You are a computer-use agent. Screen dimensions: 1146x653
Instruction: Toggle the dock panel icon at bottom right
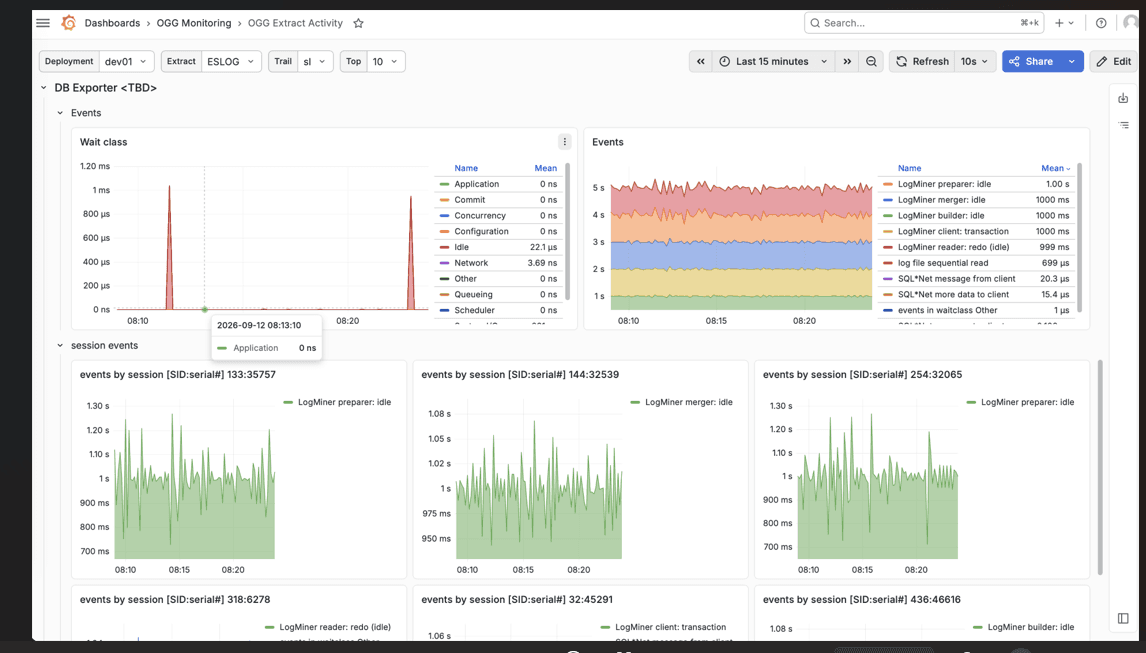(x=1123, y=619)
